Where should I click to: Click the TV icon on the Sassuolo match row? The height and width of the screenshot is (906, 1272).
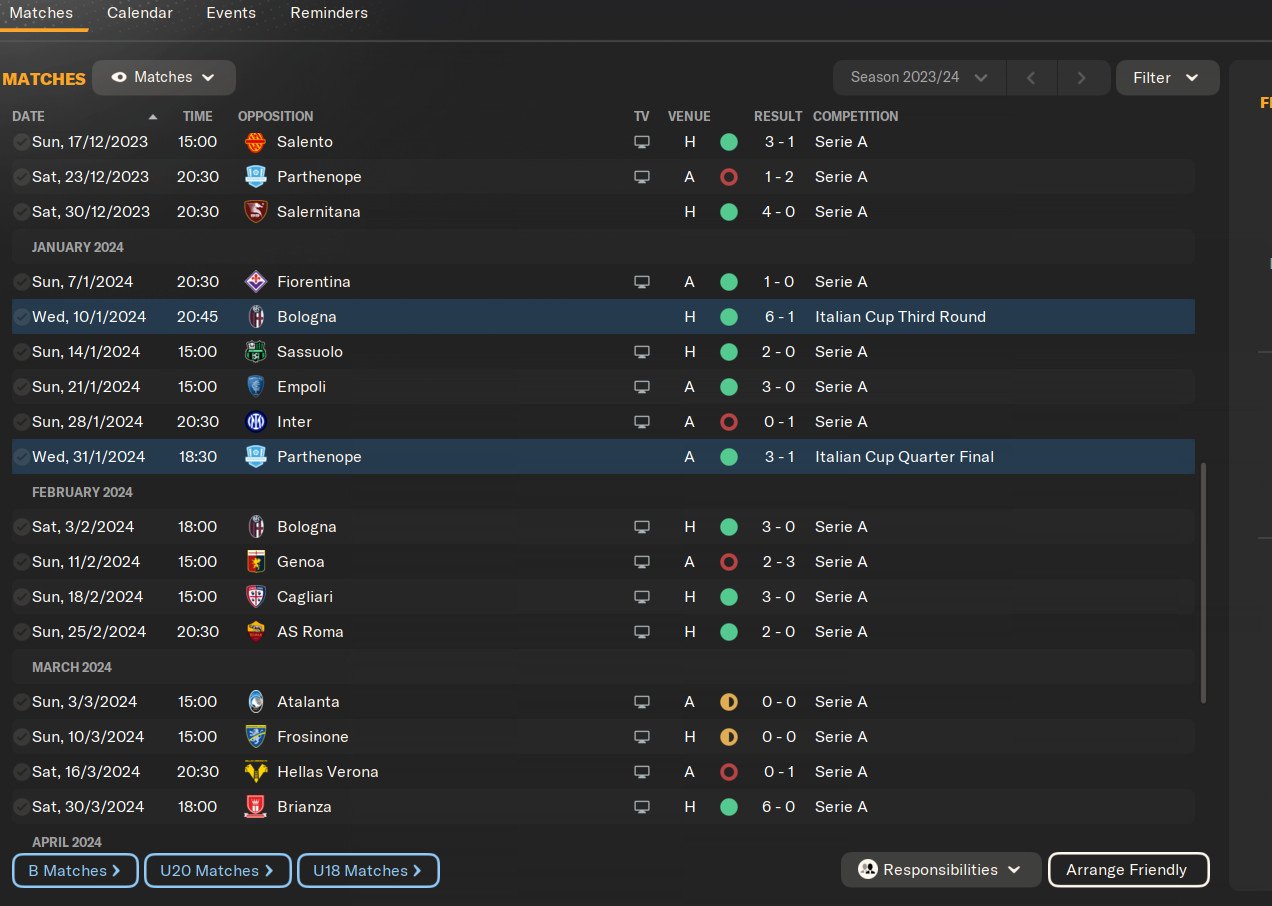point(642,352)
